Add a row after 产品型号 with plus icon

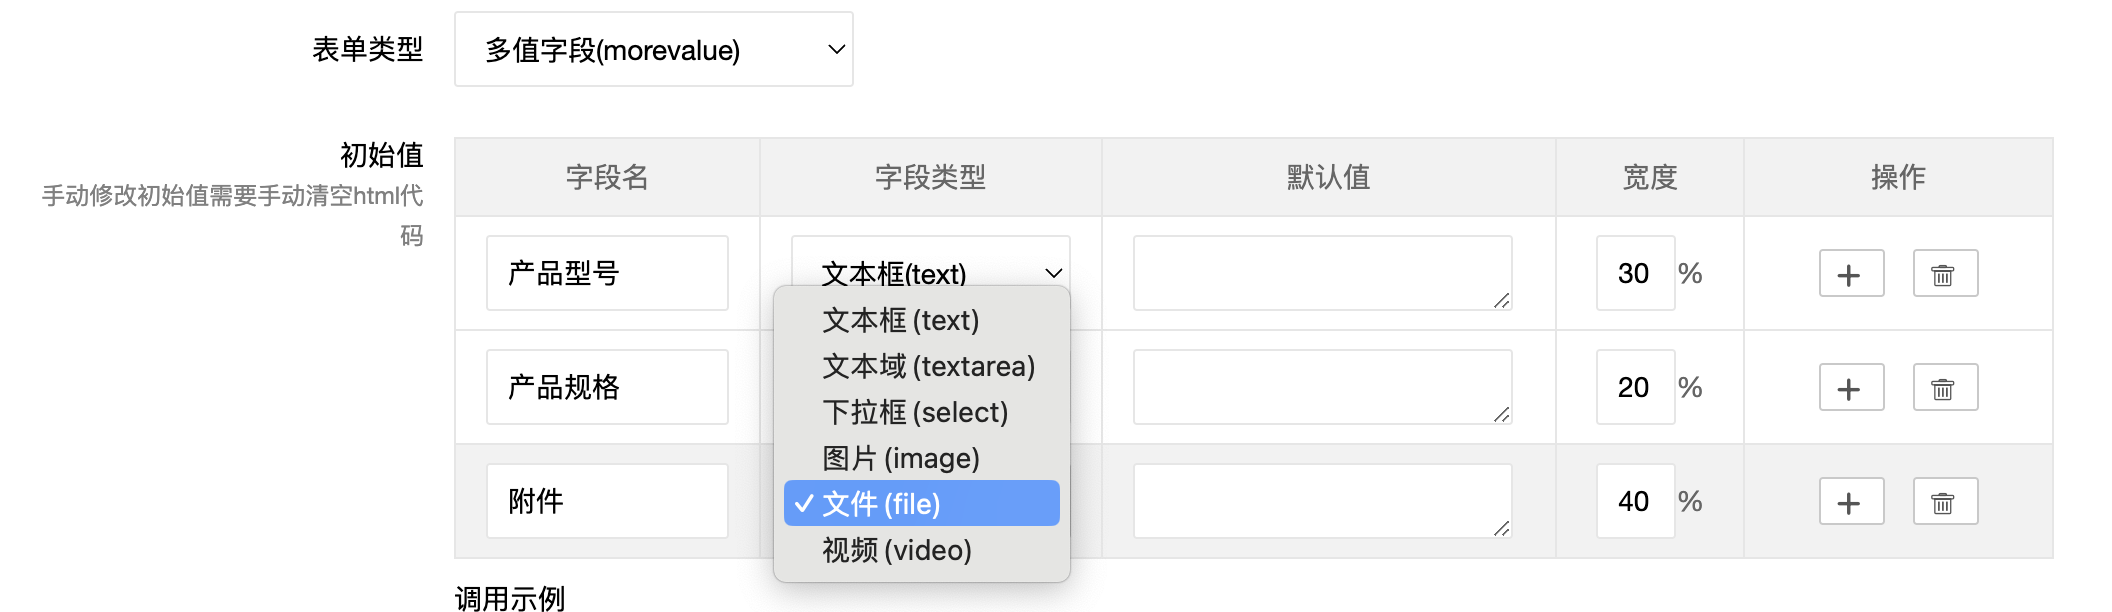[1851, 274]
